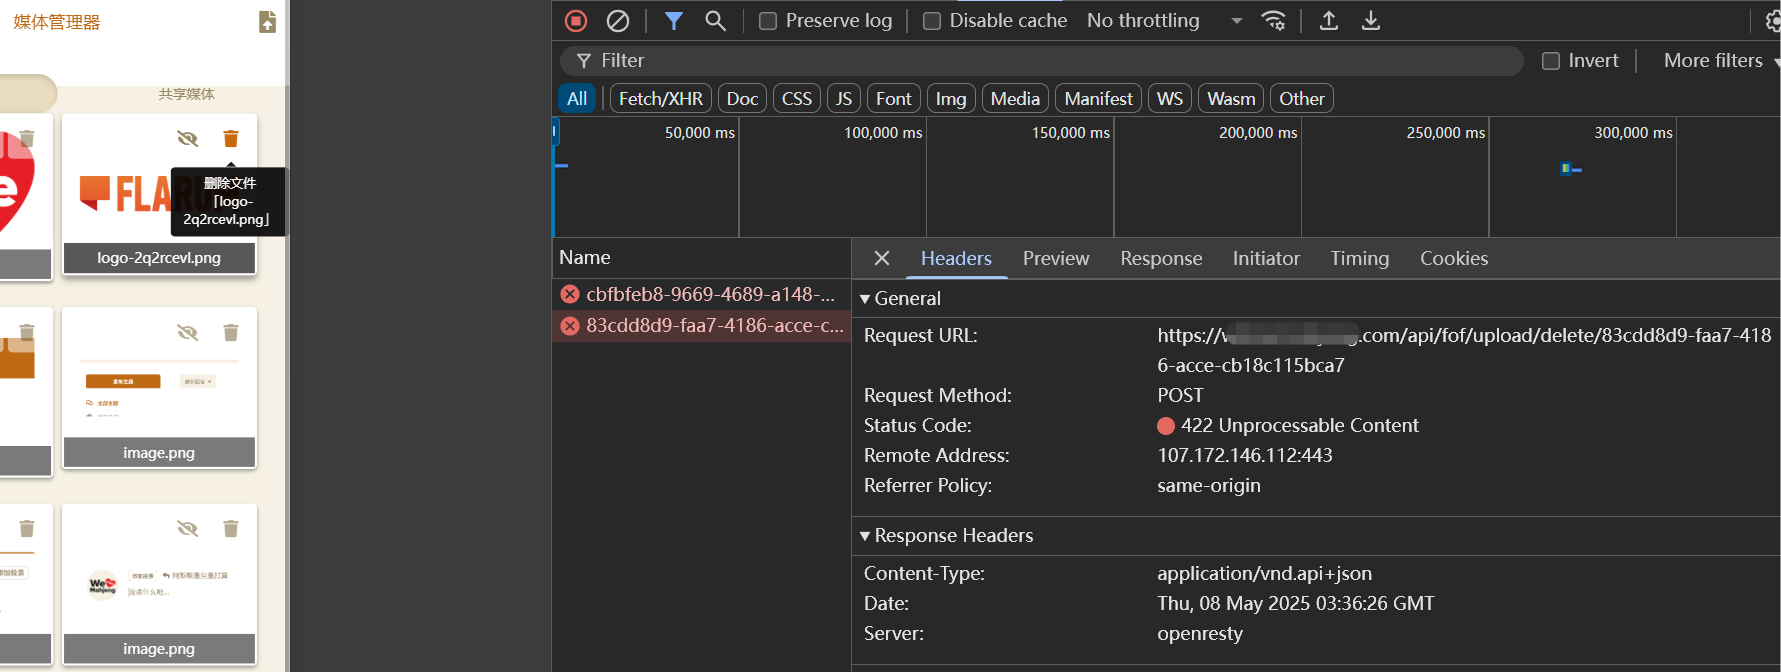Filter by Media requests
This screenshot has height=672, width=1781.
coord(1015,99)
